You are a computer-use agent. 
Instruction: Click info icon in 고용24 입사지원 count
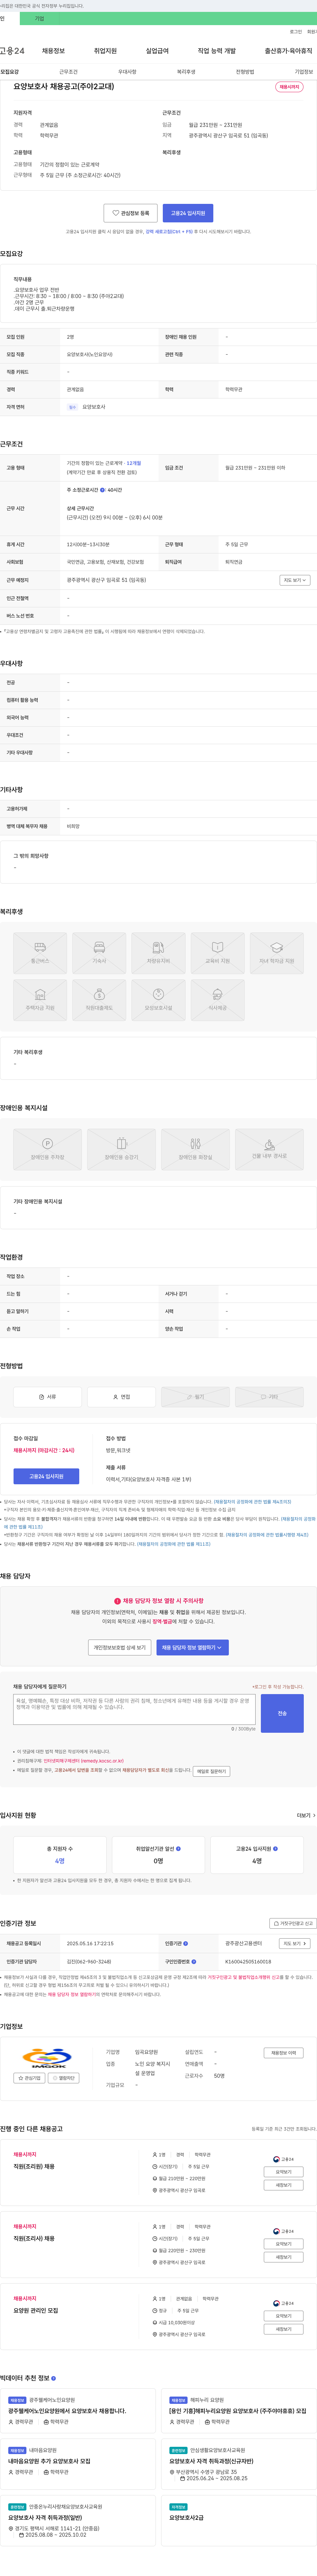pos(275,1849)
